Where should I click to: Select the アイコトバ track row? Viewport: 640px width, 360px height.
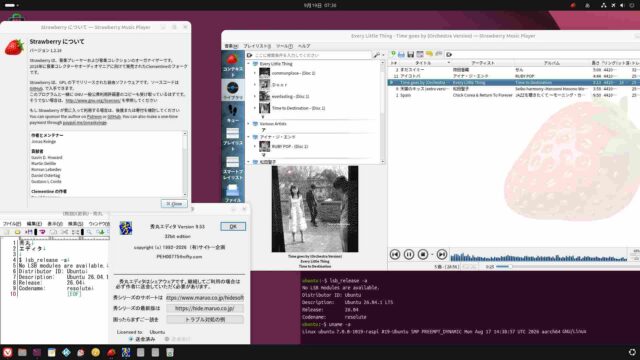pyautogui.click(x=513, y=76)
